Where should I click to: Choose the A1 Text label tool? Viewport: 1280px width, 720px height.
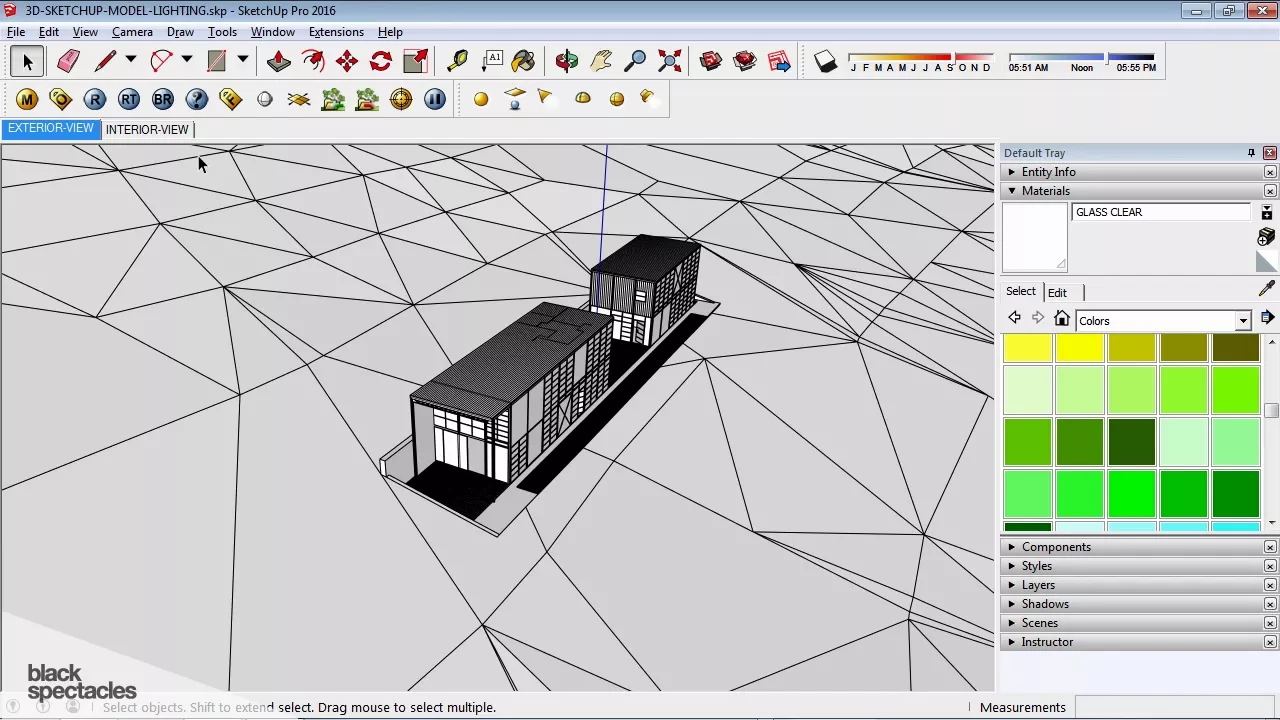point(492,61)
